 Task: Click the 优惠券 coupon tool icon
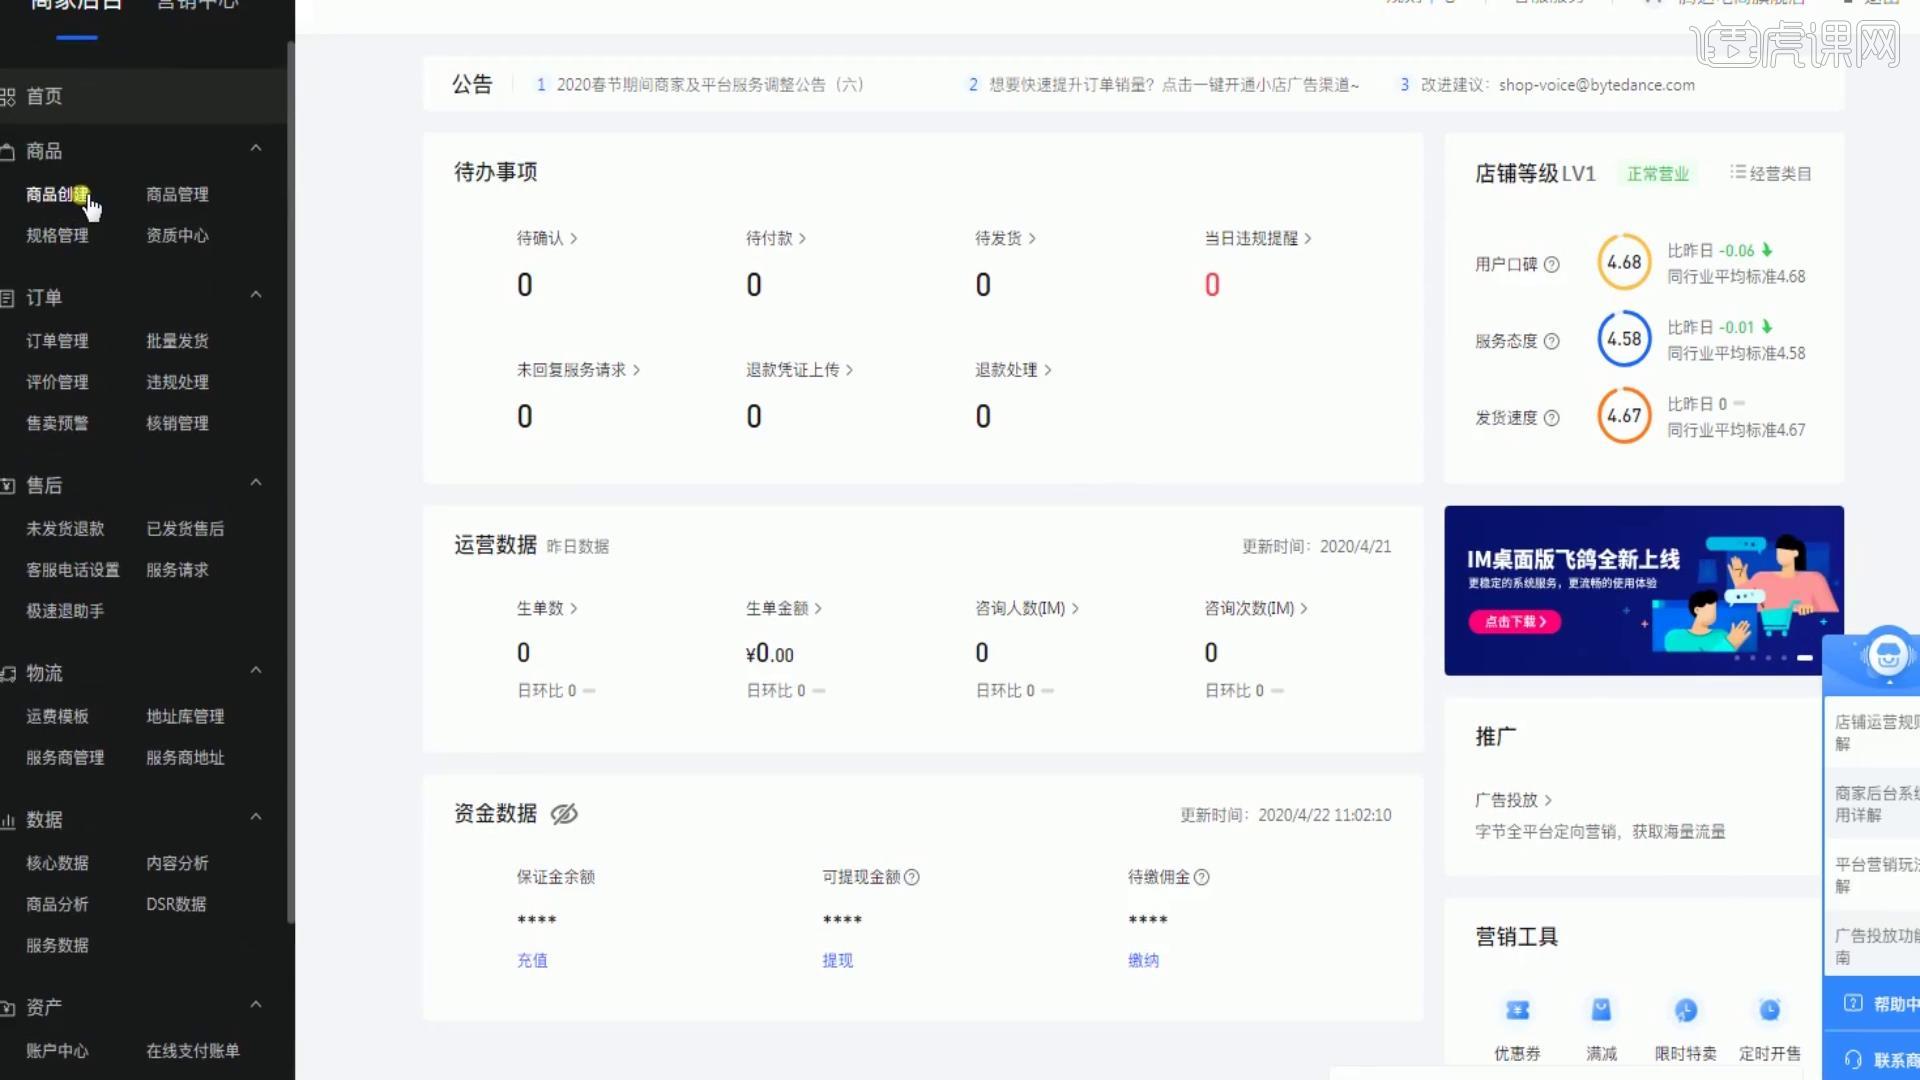(x=1517, y=1010)
